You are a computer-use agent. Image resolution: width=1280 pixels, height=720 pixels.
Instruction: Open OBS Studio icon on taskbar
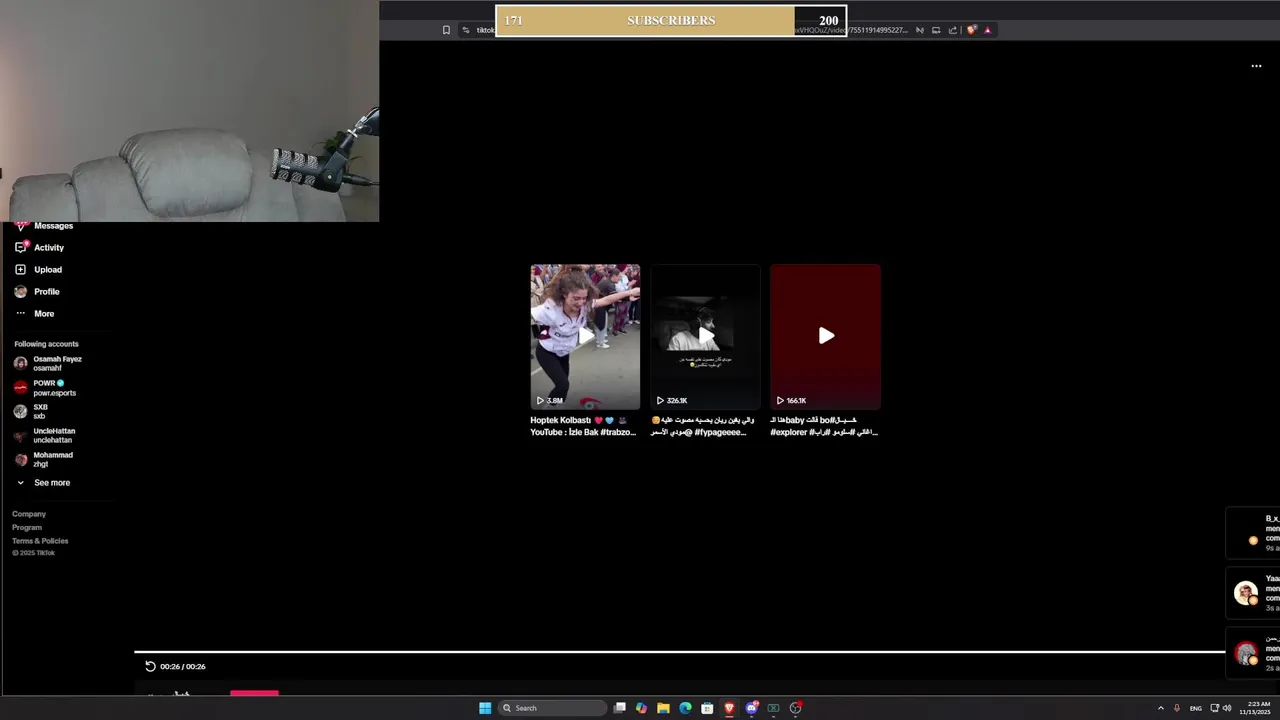pyautogui.click(x=795, y=708)
